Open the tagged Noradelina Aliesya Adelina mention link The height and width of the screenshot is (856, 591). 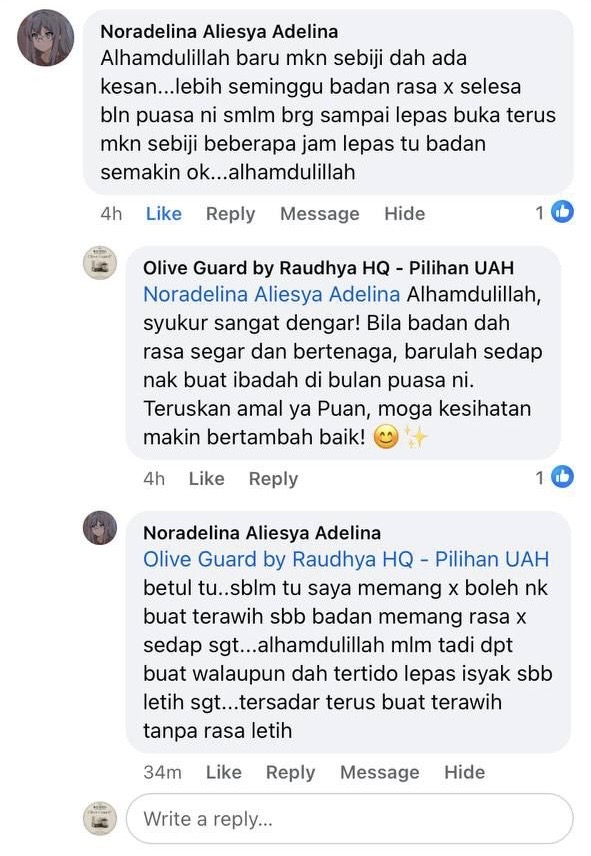(x=271, y=295)
